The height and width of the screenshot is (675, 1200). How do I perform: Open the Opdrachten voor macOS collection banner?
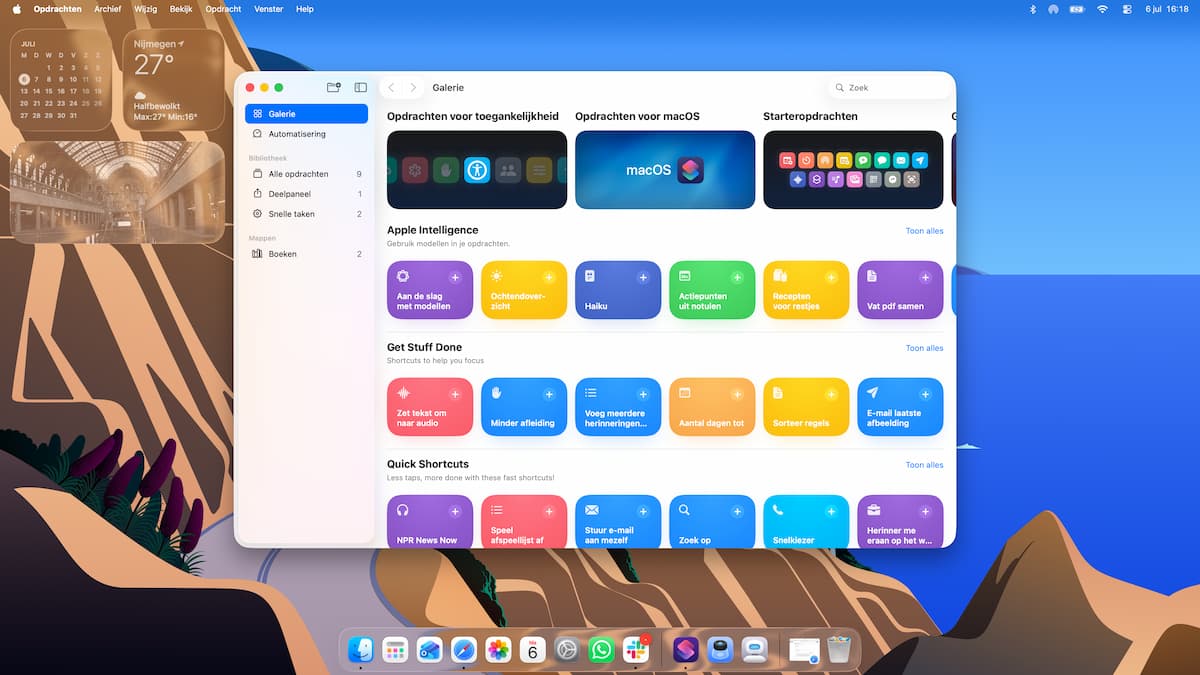(665, 170)
